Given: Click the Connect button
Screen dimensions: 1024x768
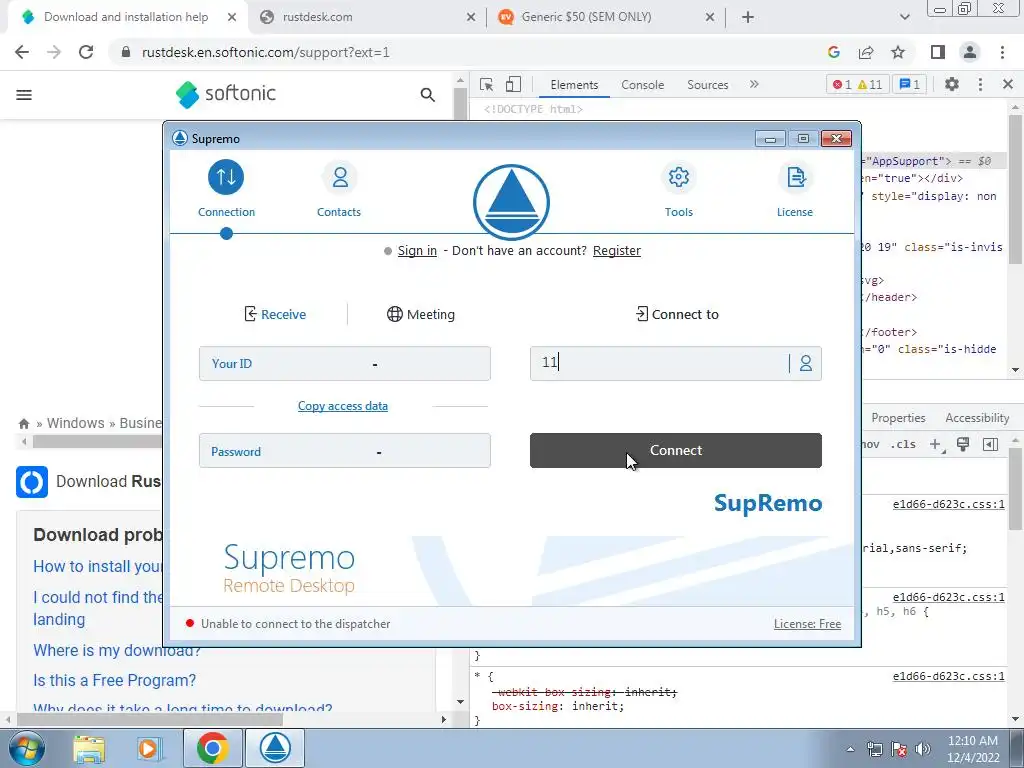Looking at the screenshot, I should click(675, 451).
